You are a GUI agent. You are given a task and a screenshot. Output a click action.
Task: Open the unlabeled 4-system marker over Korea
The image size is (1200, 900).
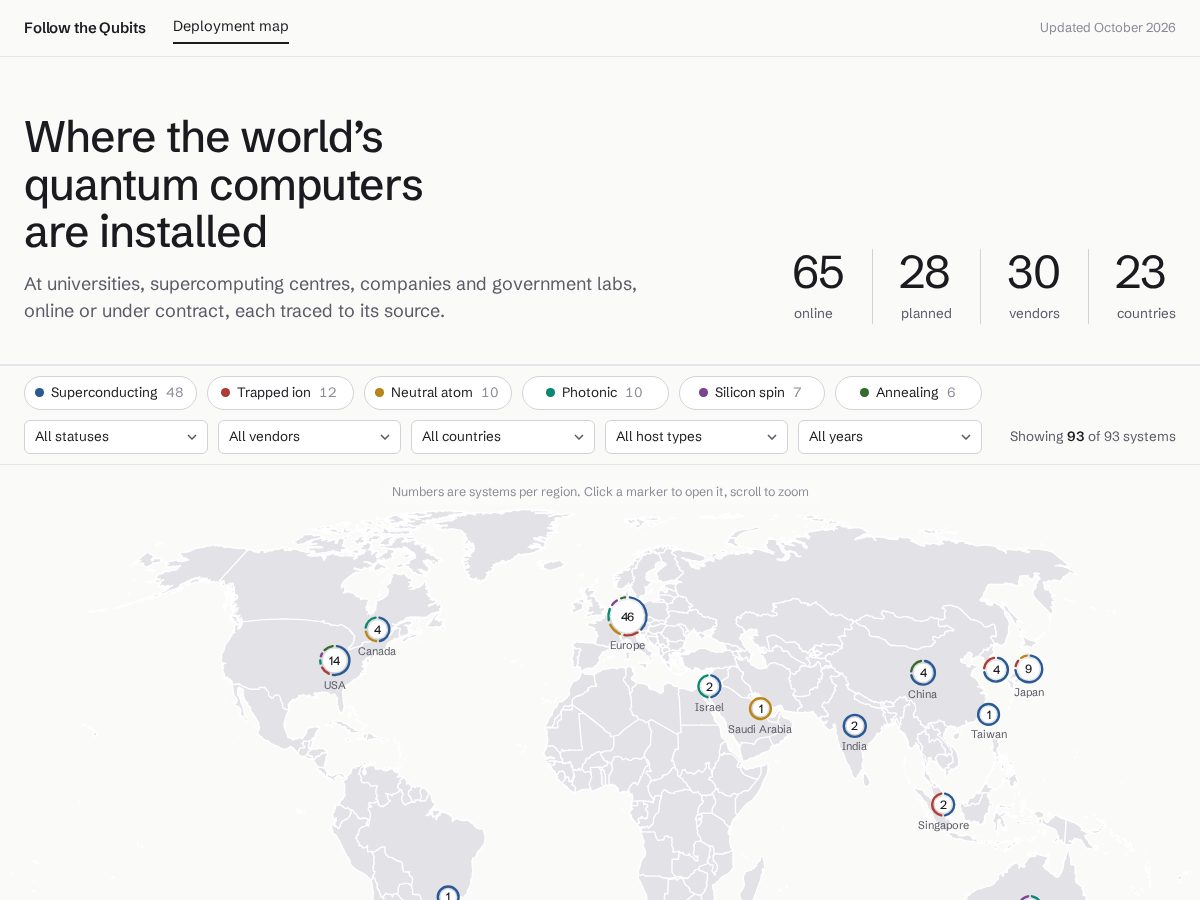(x=996, y=670)
